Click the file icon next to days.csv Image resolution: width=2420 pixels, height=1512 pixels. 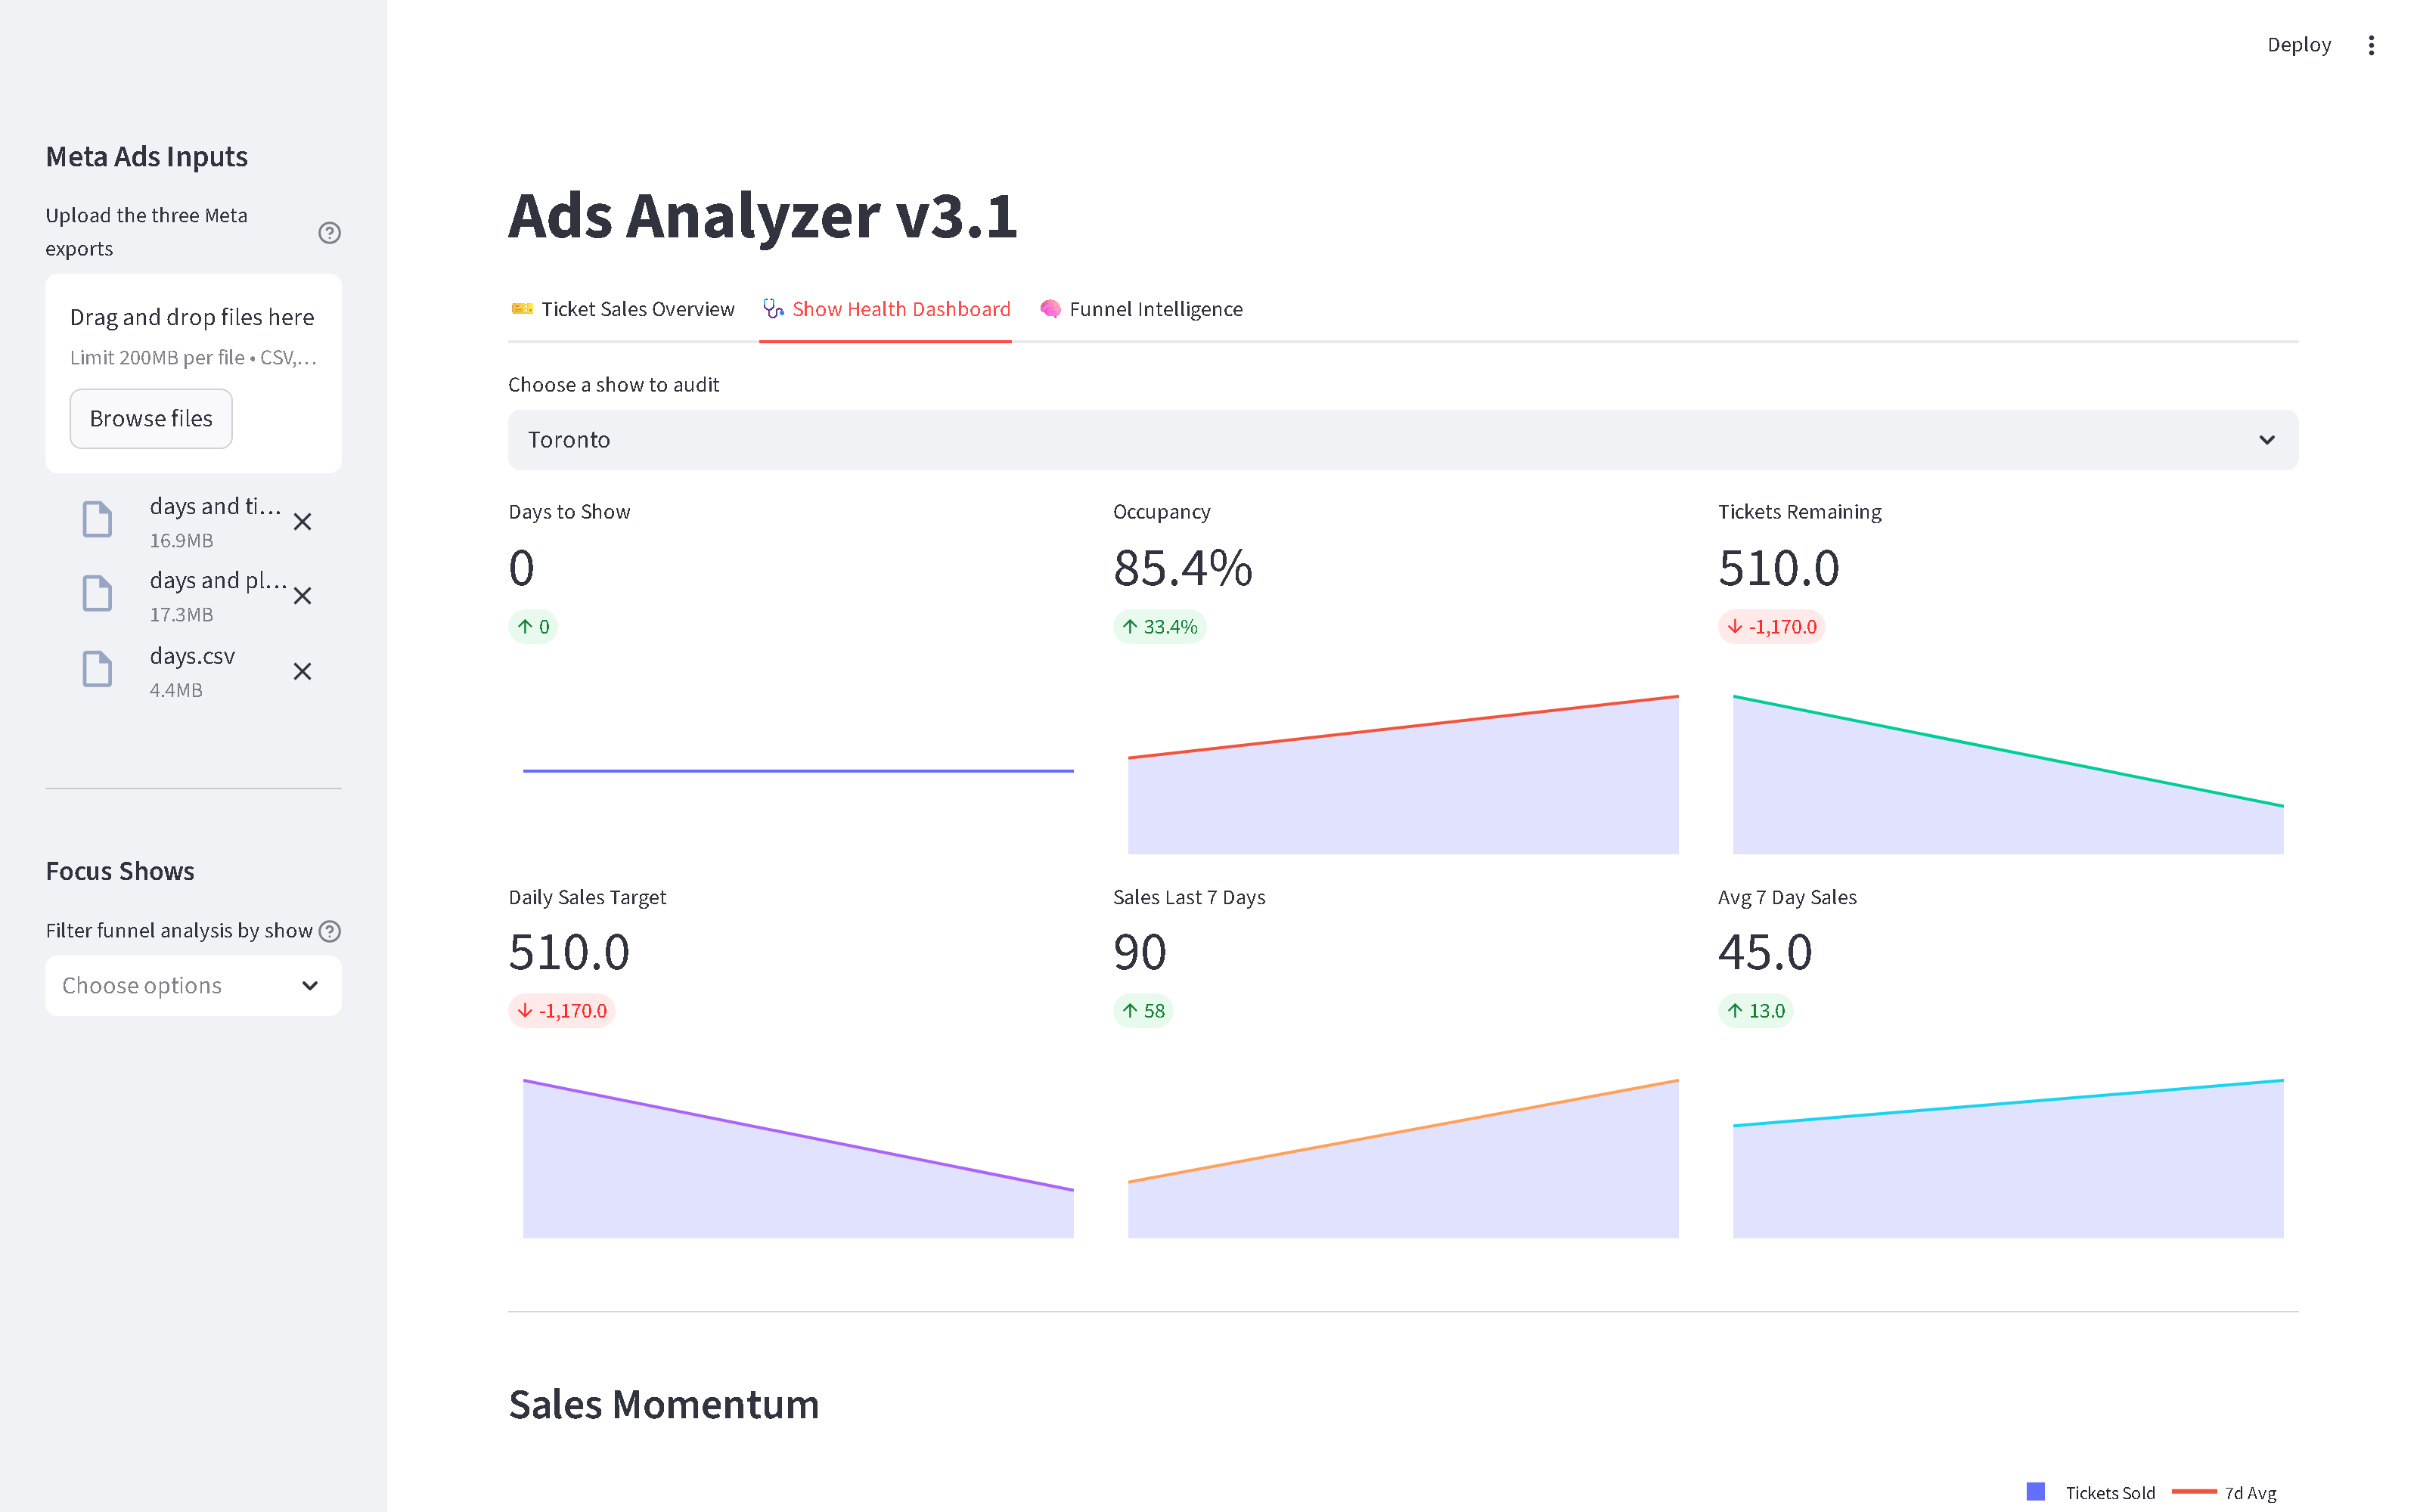coord(97,669)
